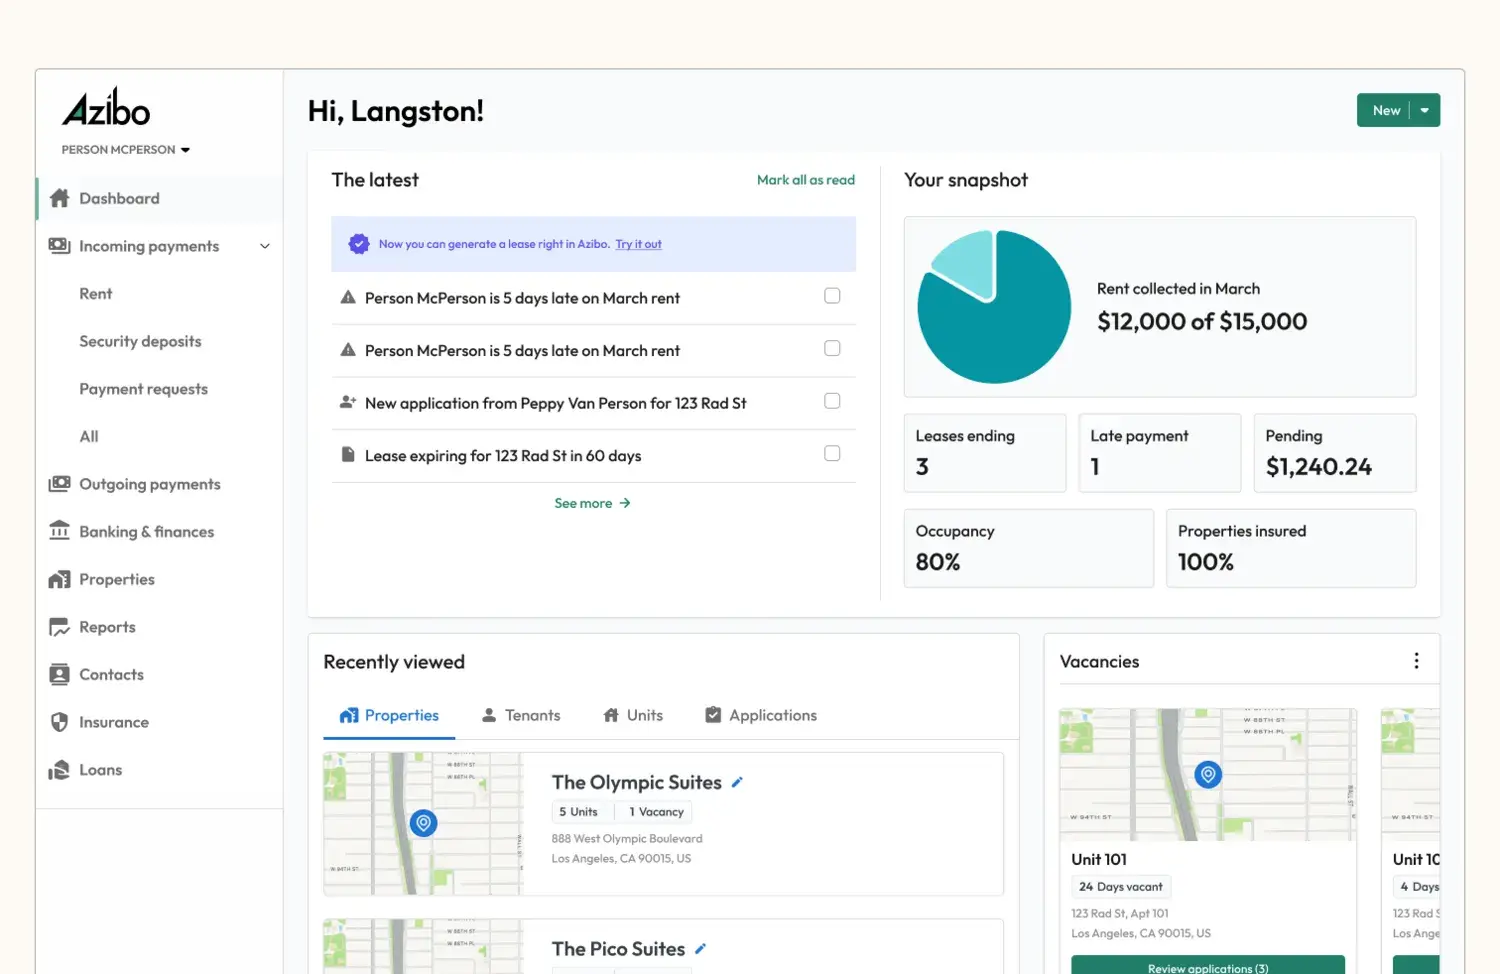1500x974 pixels.
Task: Open the Dashboard house icon
Action: click(x=60, y=198)
